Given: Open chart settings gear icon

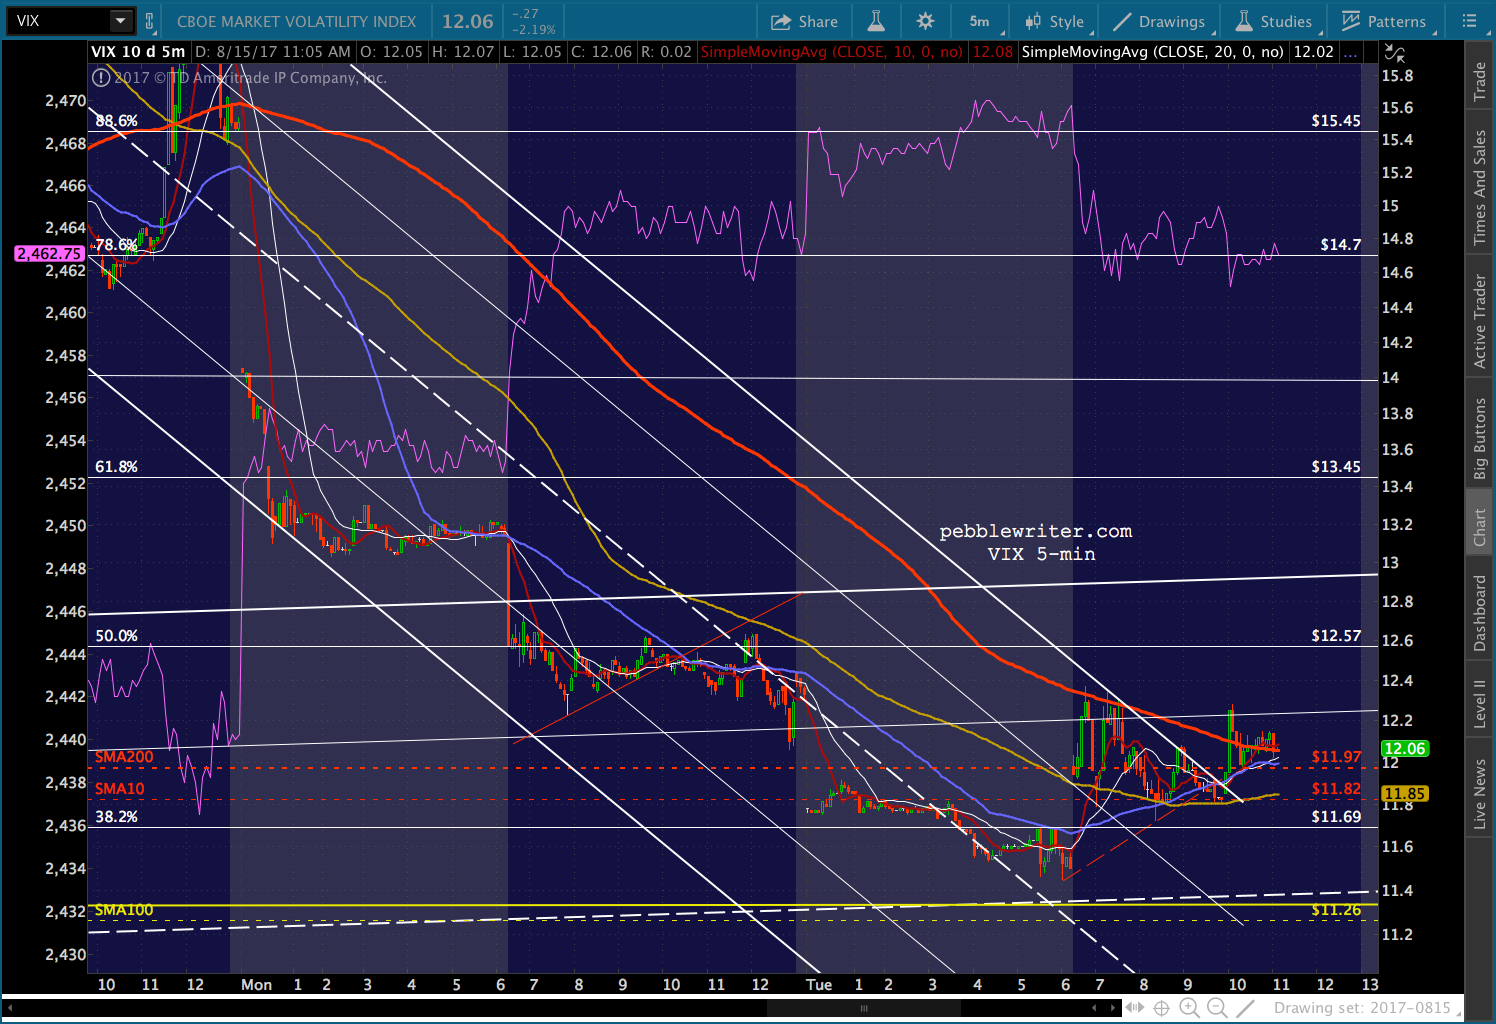Looking at the screenshot, I should [x=925, y=21].
